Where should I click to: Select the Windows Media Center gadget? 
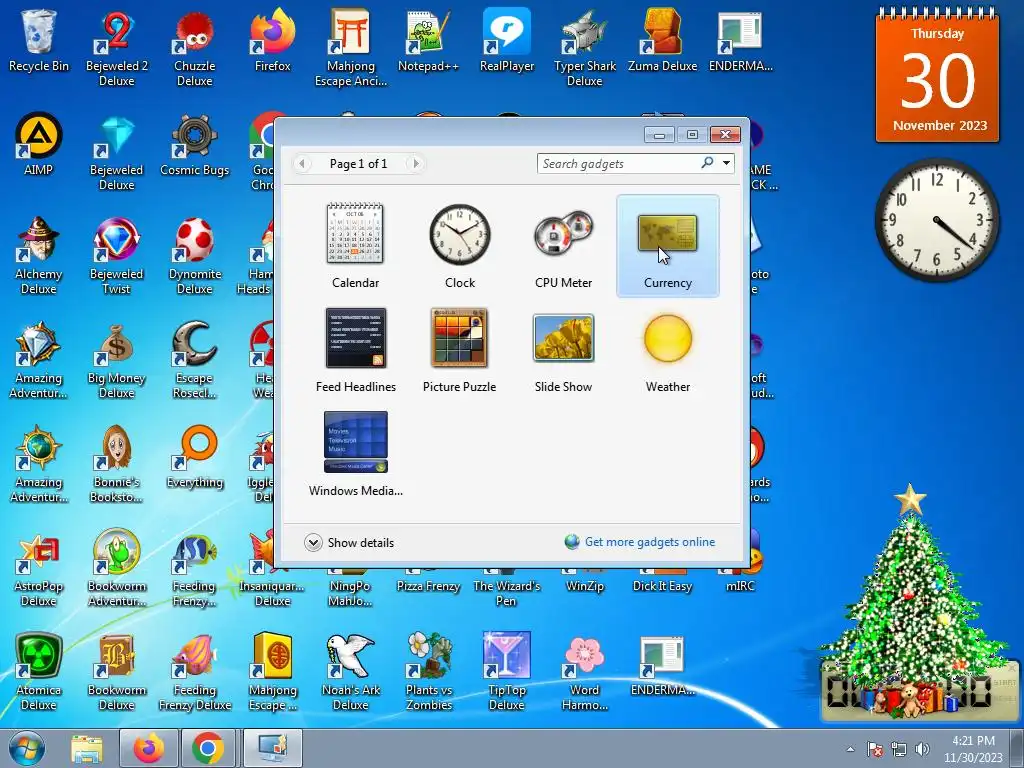coord(355,454)
